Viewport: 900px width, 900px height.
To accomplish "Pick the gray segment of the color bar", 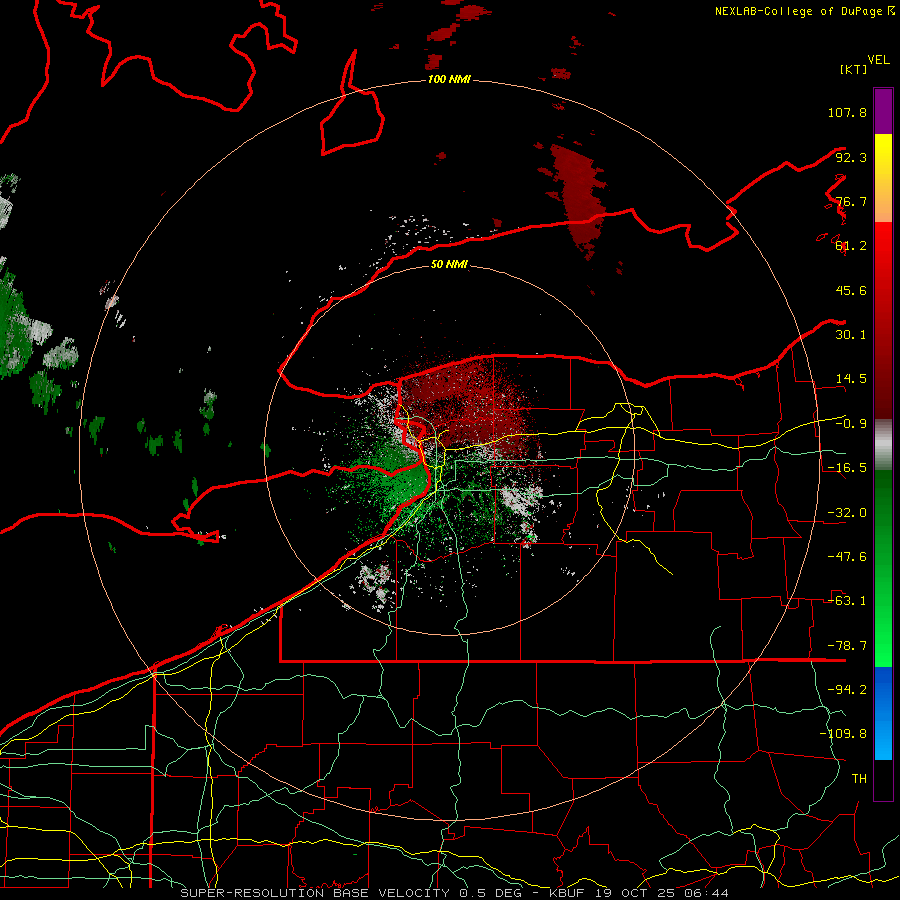I will pos(883,445).
